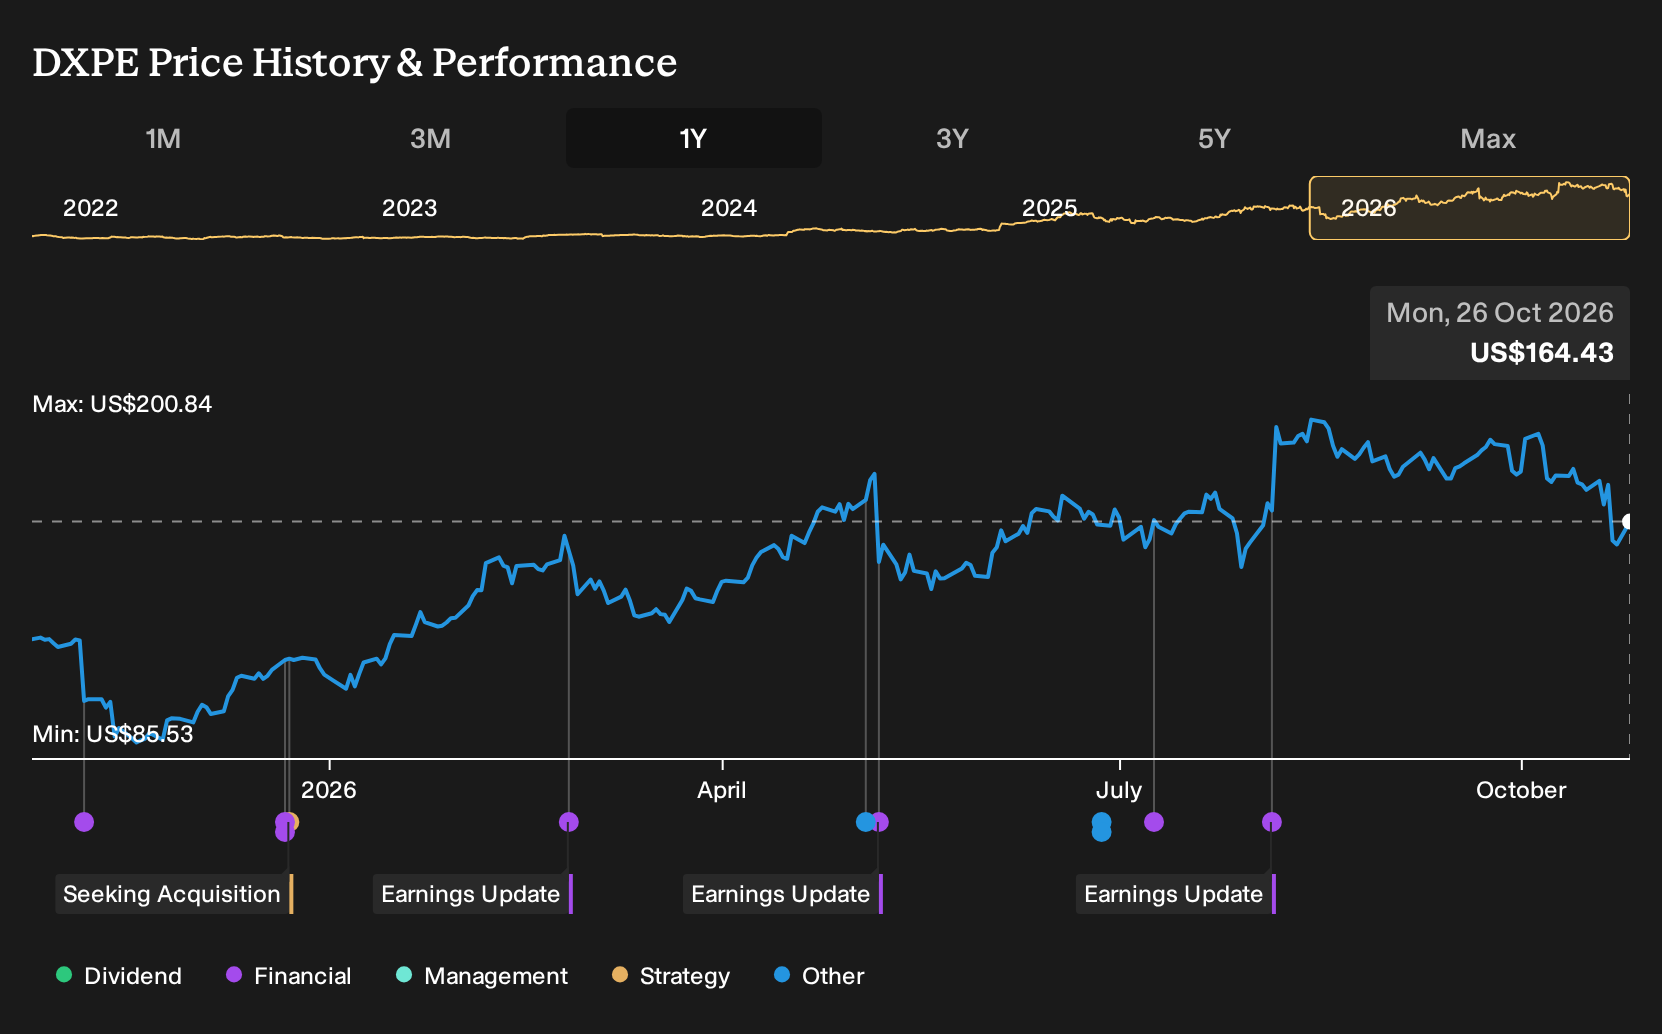Click the highlighted 2026 window in overview chart
Viewport: 1662px width, 1034px height.
coord(1469,208)
